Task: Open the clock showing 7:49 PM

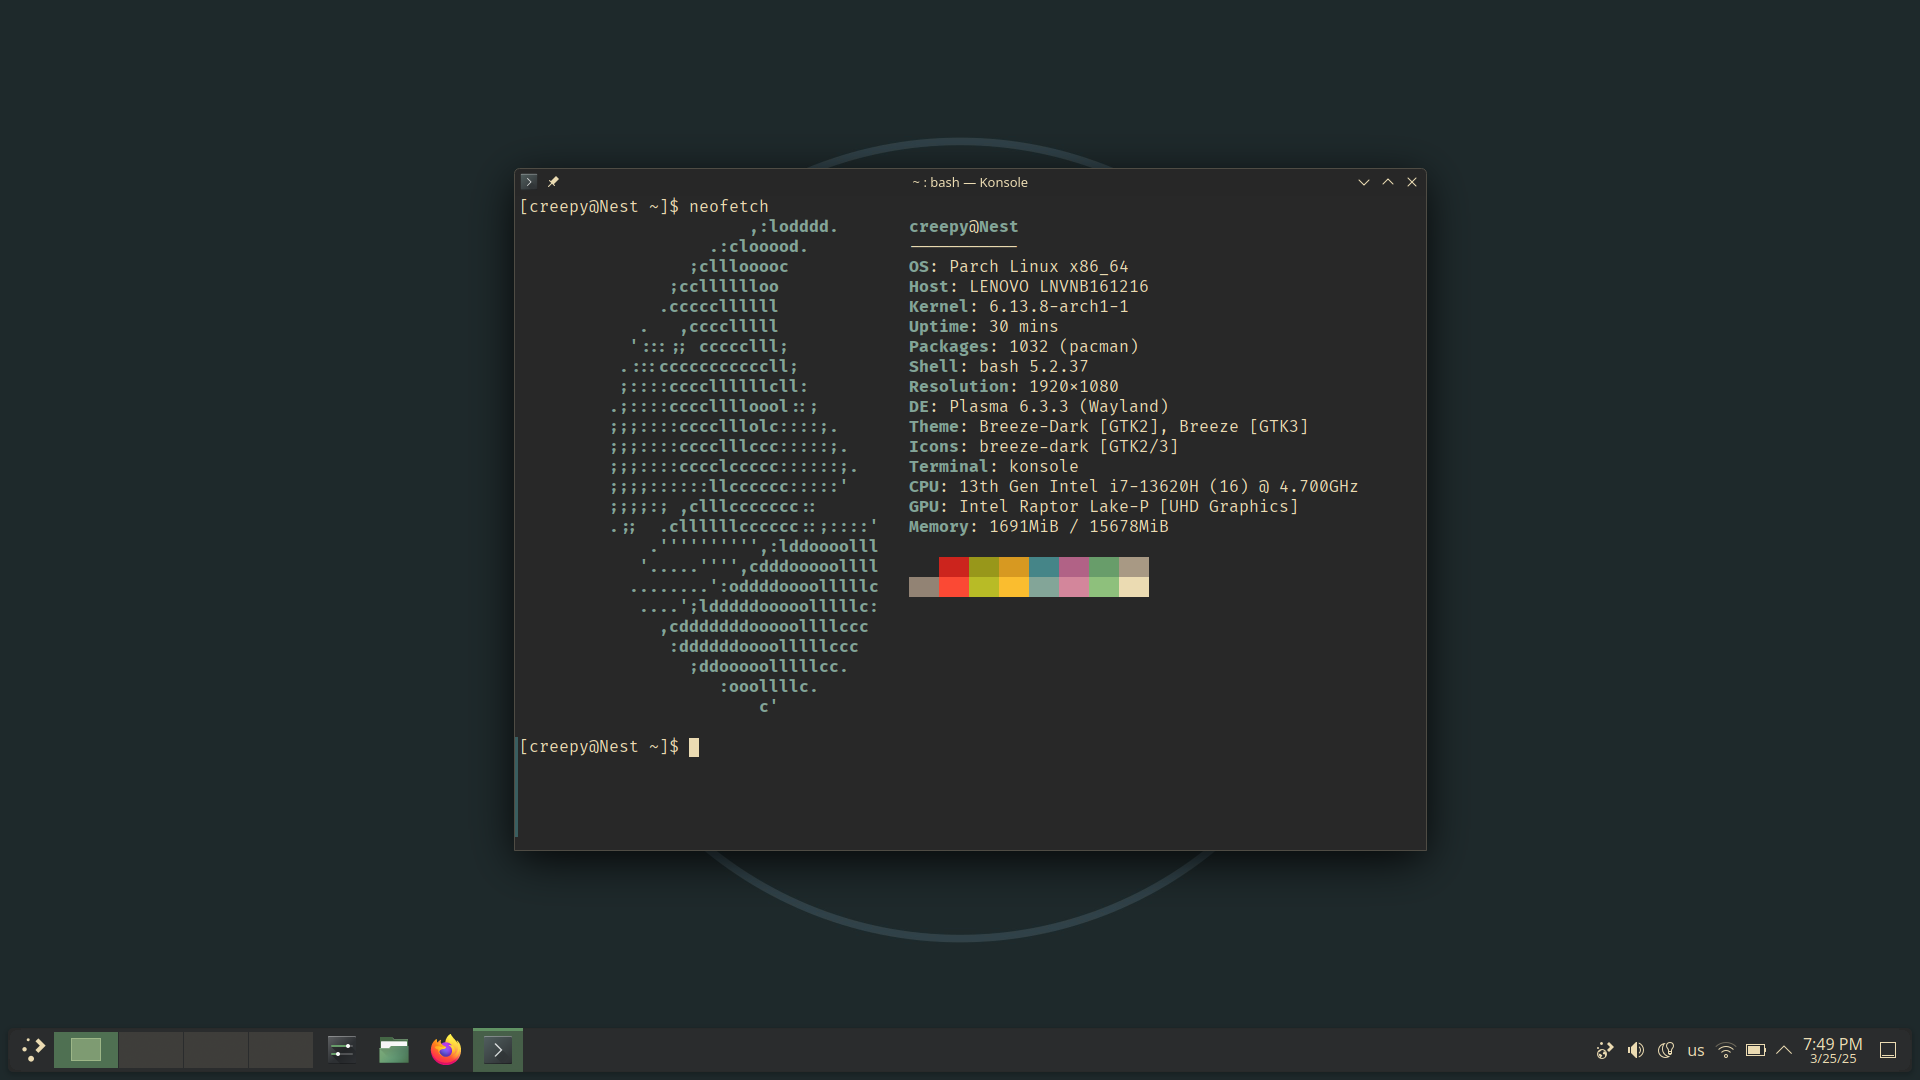Action: 1833,1050
